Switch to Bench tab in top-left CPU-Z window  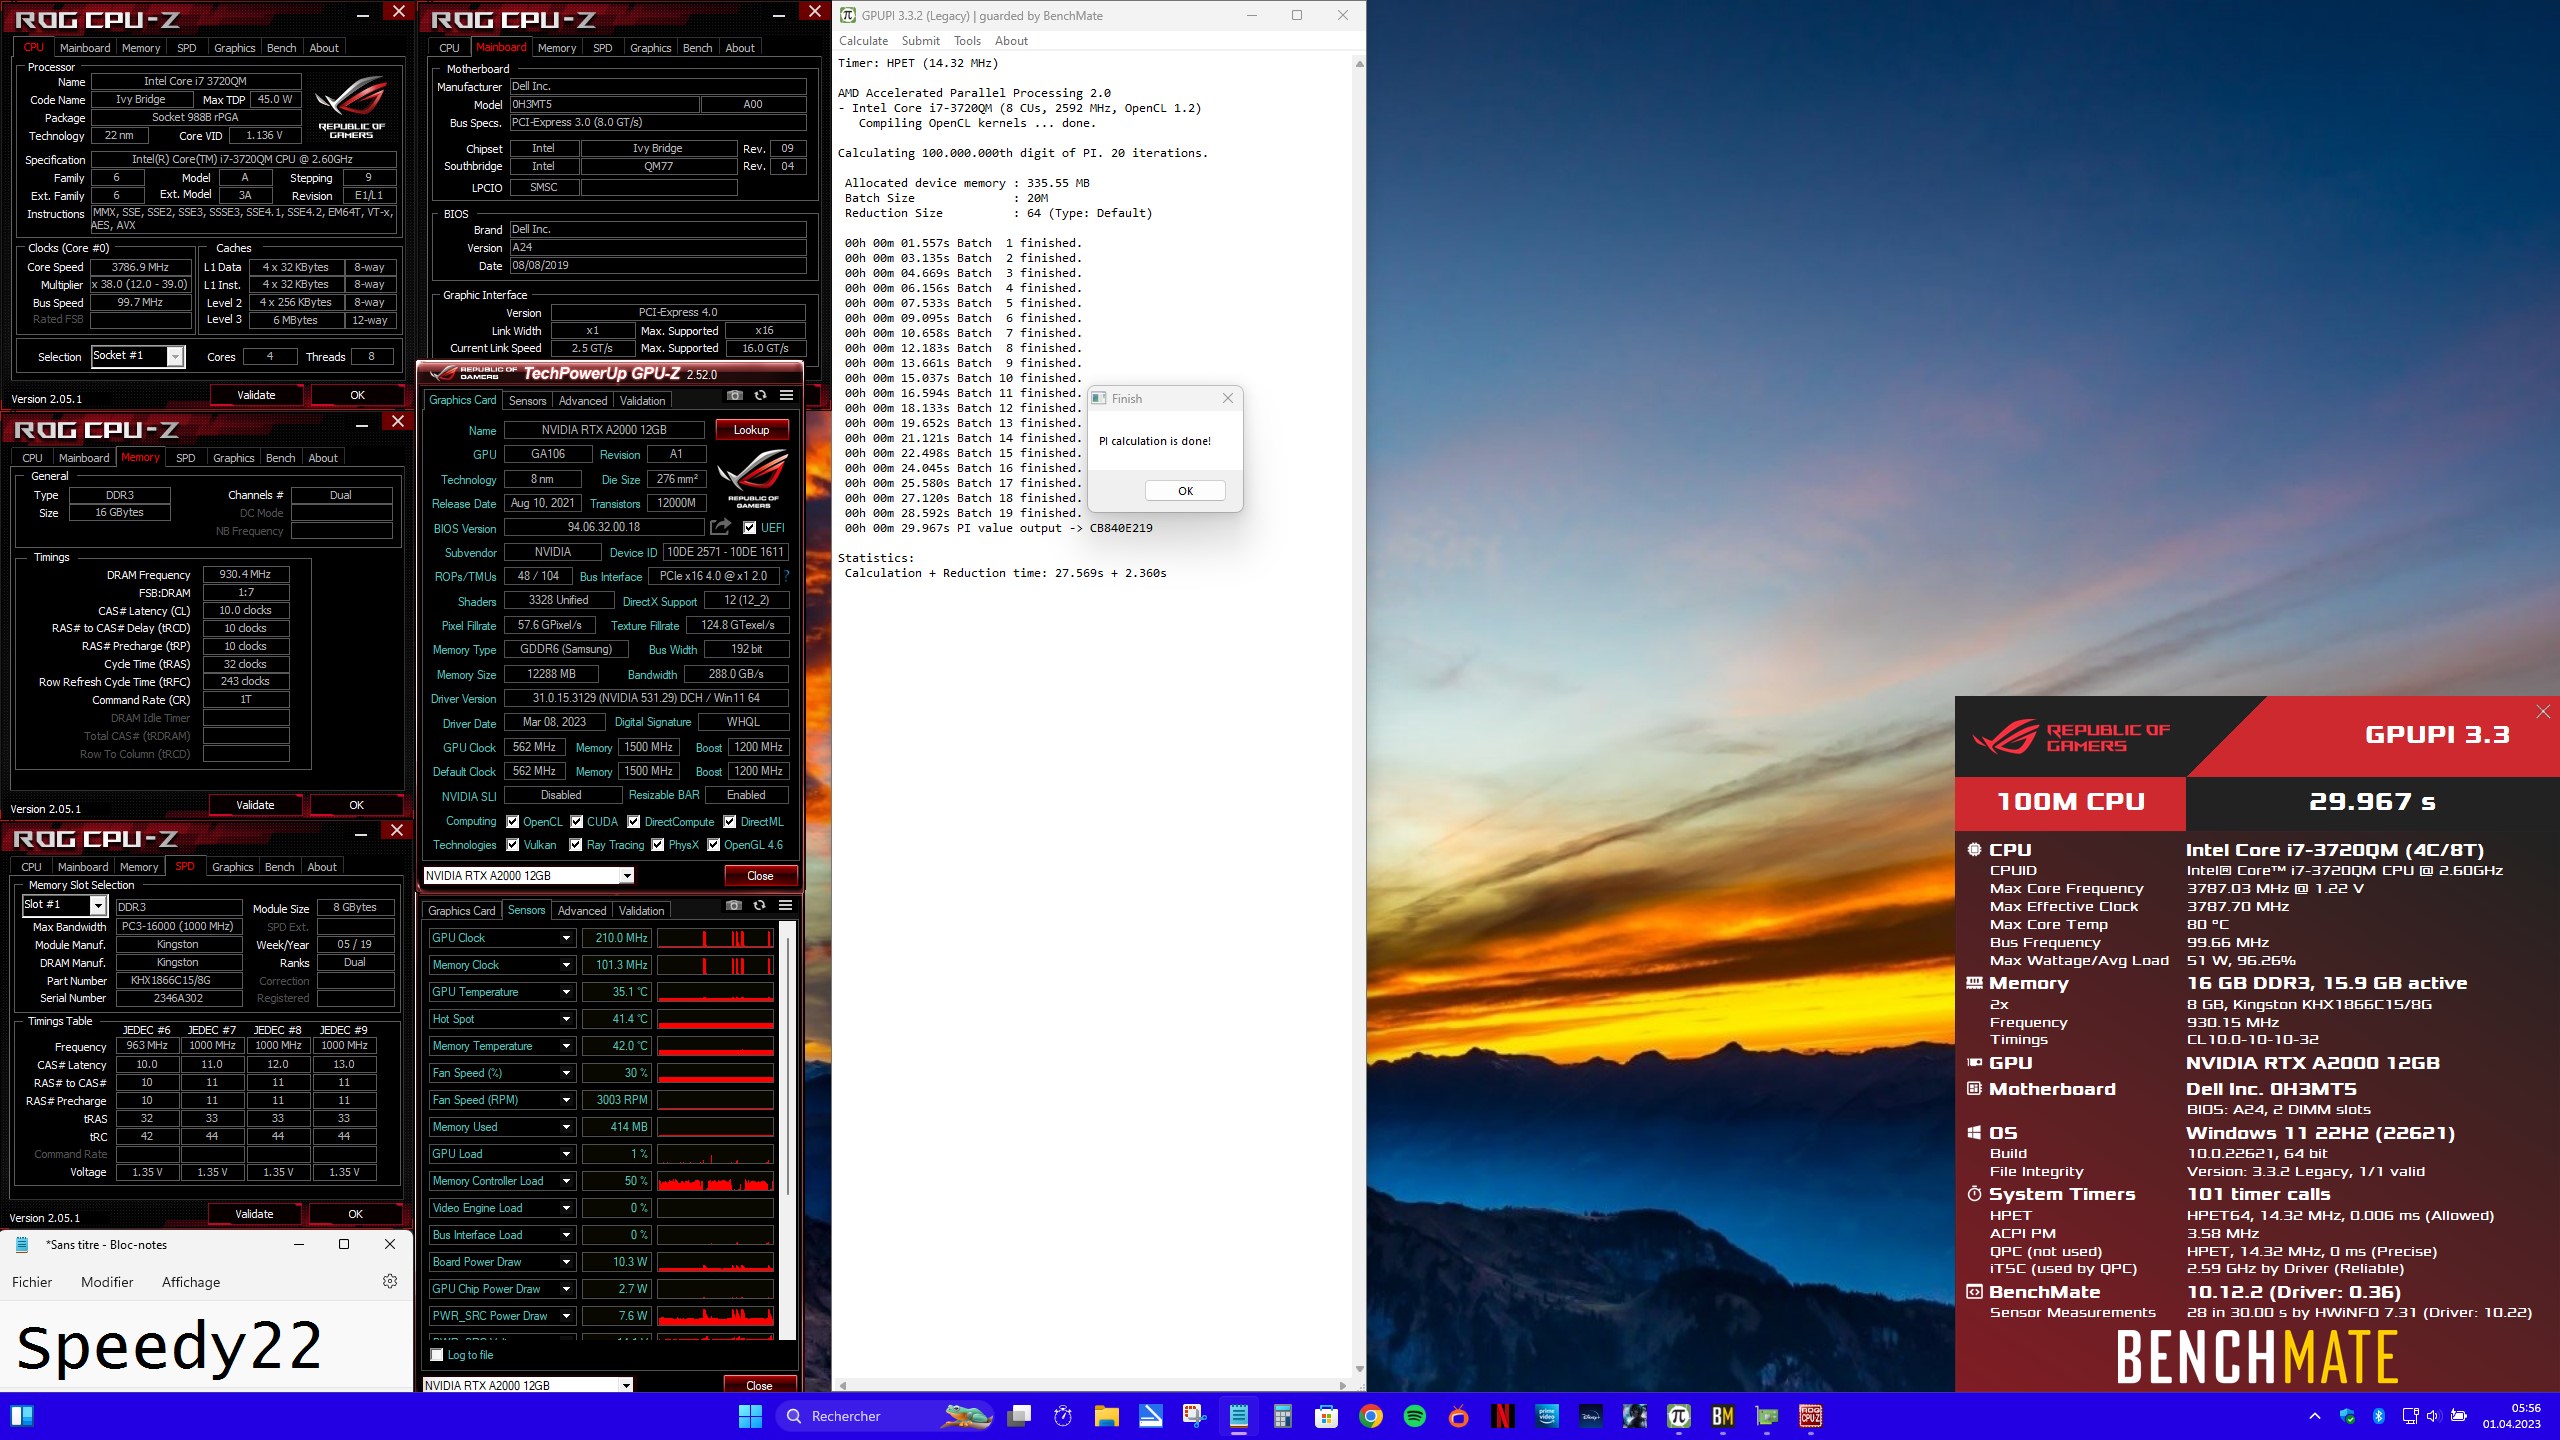[281, 48]
